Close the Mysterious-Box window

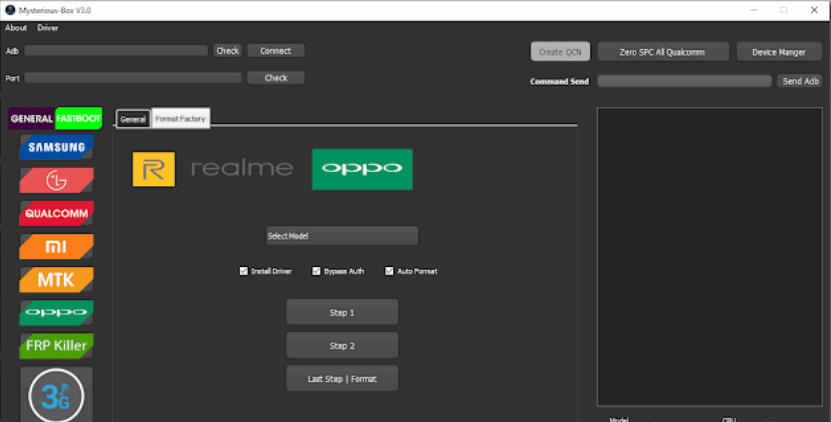pos(814,10)
